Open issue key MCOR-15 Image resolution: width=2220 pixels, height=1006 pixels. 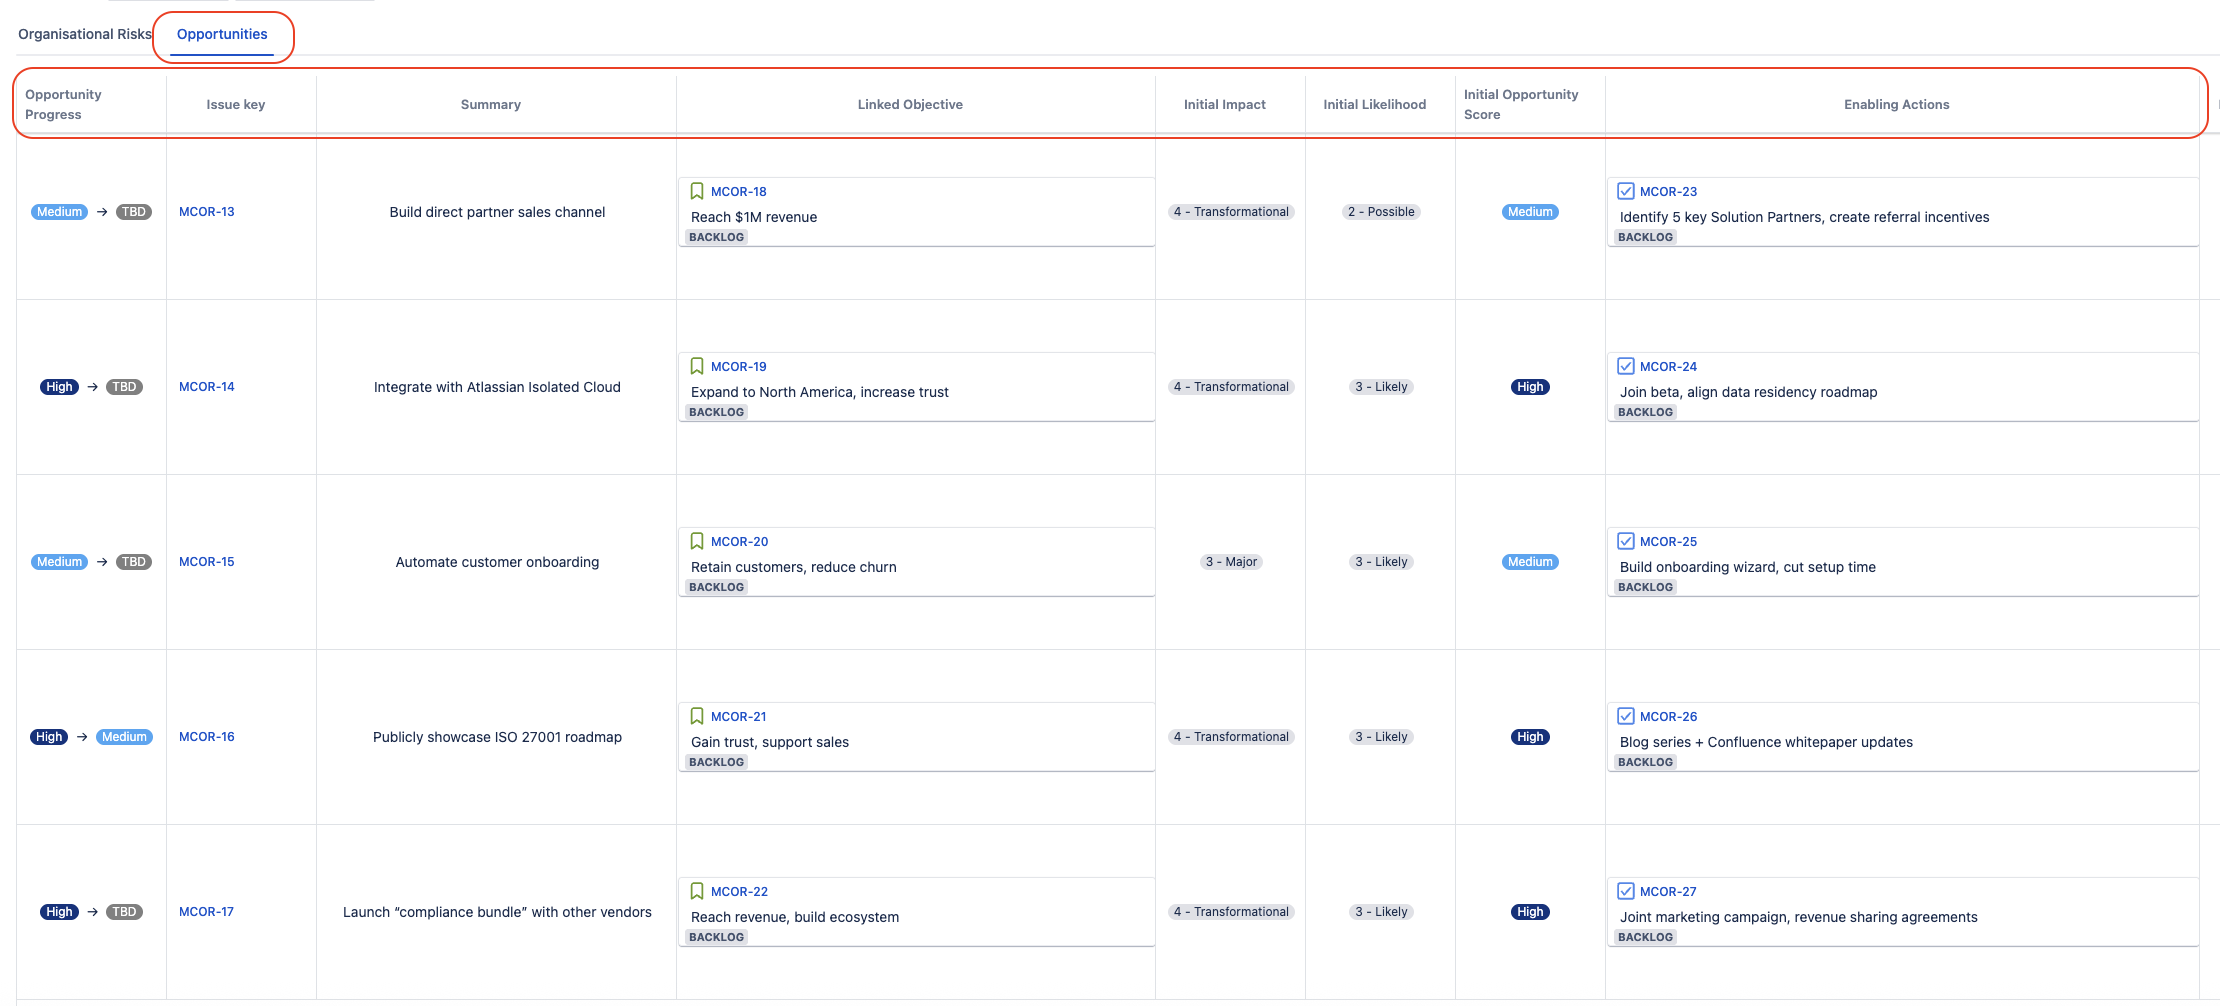[207, 562]
